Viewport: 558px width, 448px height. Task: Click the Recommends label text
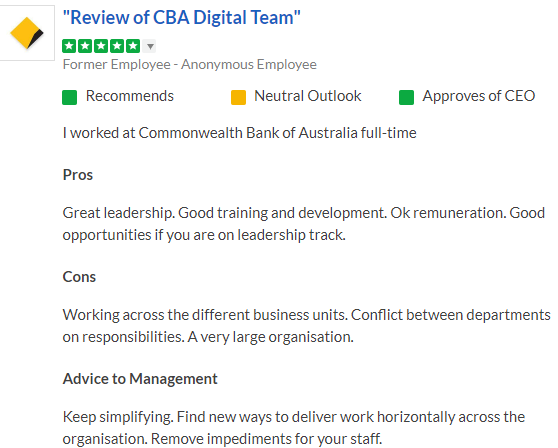(x=130, y=96)
